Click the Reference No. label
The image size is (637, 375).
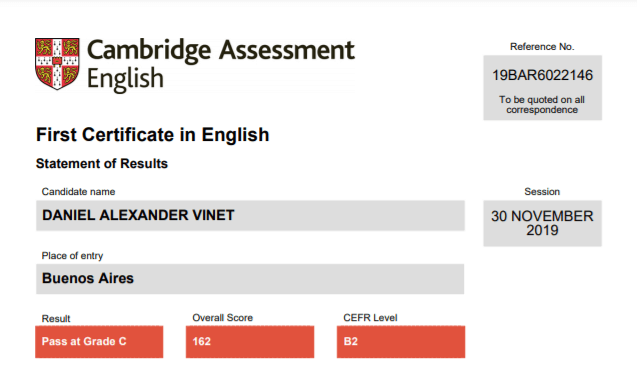pos(542,47)
